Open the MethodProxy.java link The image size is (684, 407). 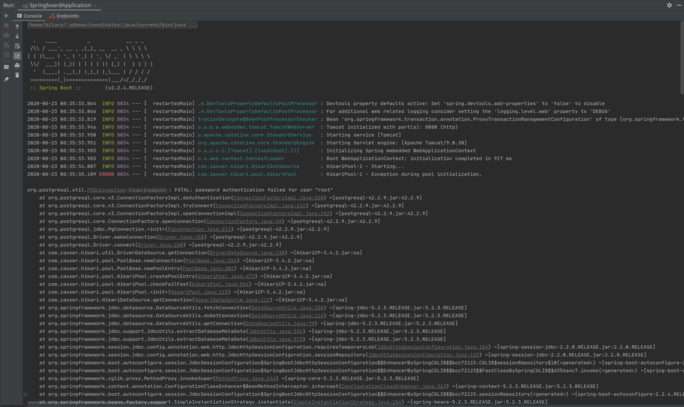tap(246, 379)
